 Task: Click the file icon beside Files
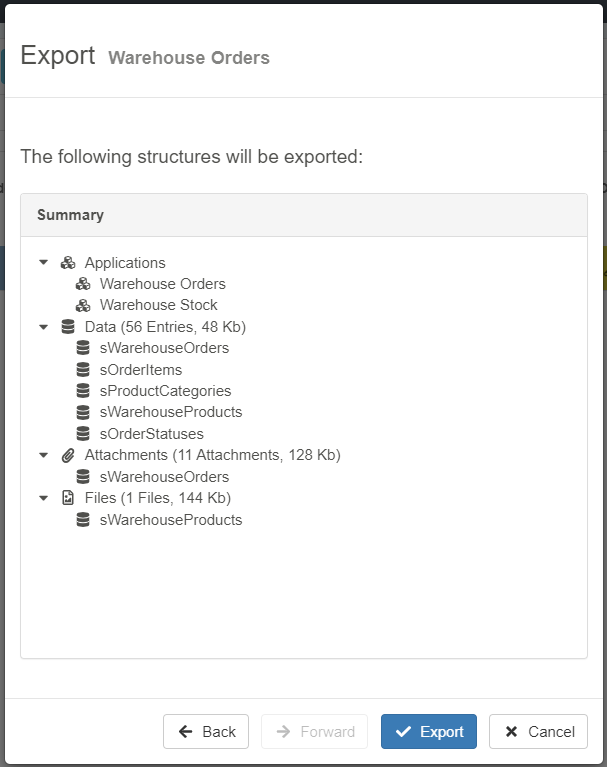68,498
